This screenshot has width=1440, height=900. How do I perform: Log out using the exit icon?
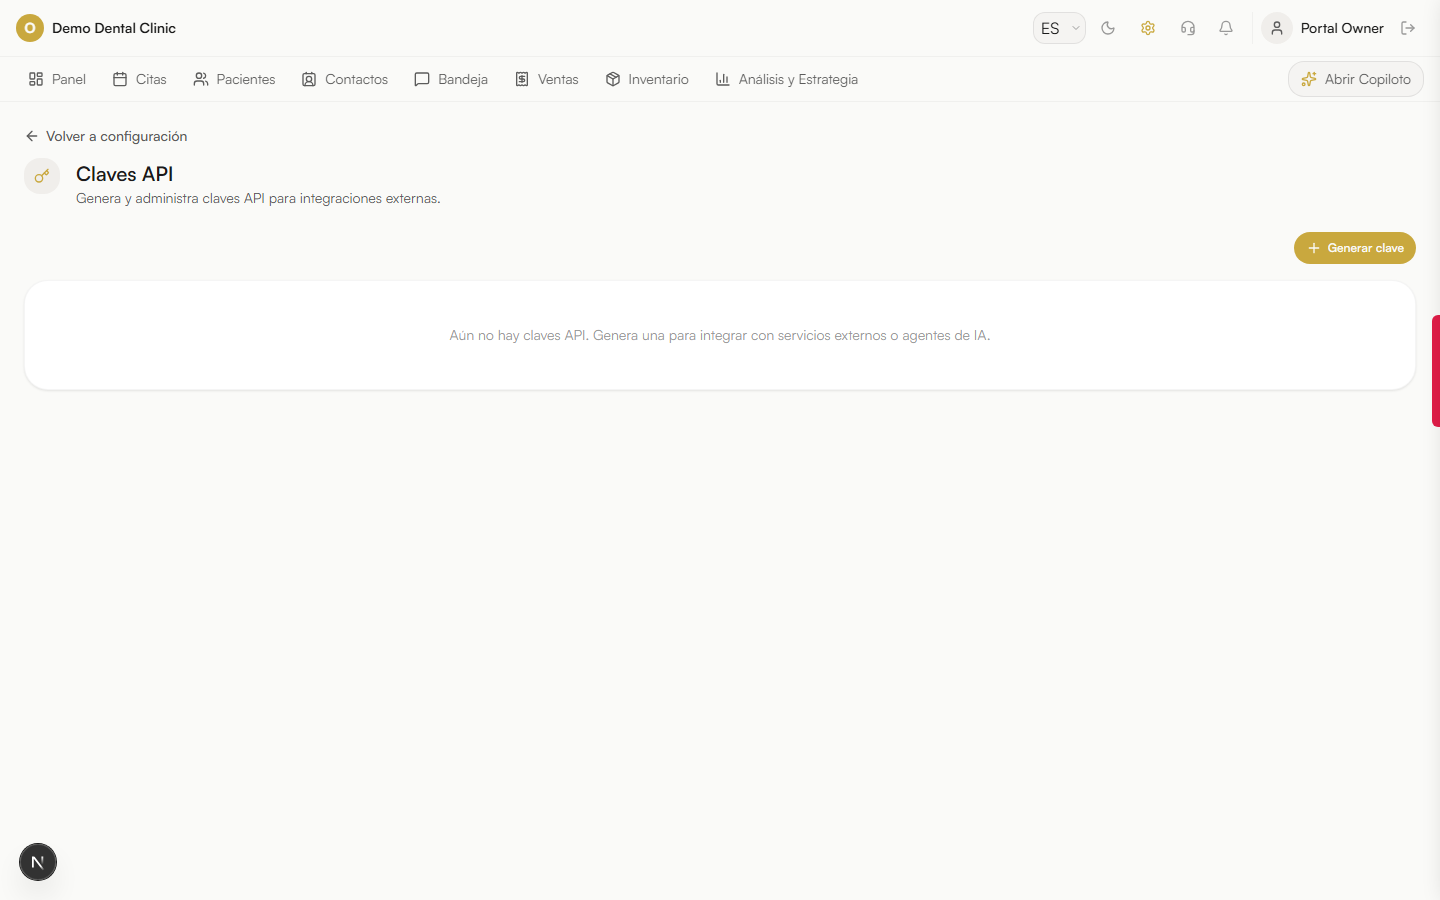(x=1408, y=28)
